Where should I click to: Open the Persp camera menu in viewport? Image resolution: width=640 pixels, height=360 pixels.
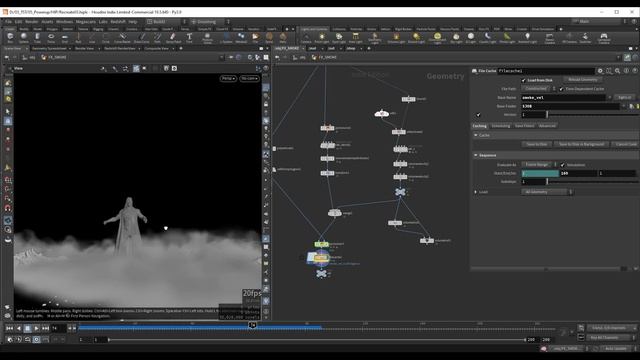click(228, 78)
